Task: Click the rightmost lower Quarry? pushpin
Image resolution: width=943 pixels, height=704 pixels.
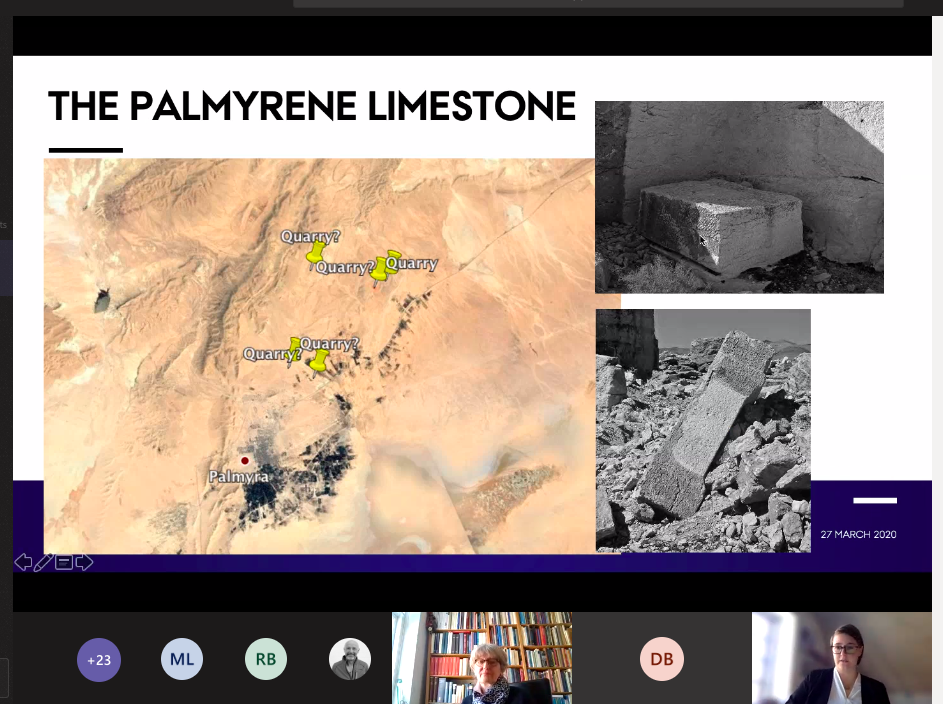Action: tap(318, 363)
